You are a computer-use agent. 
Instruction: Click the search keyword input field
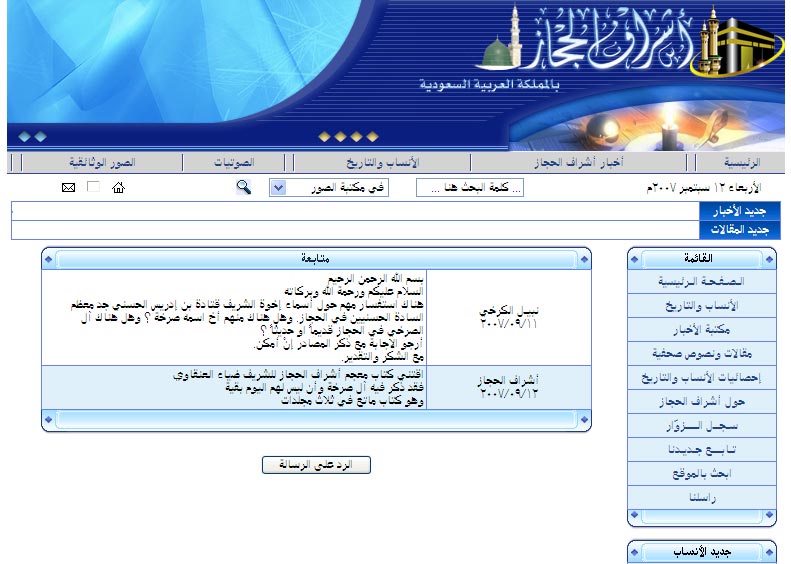click(x=470, y=188)
